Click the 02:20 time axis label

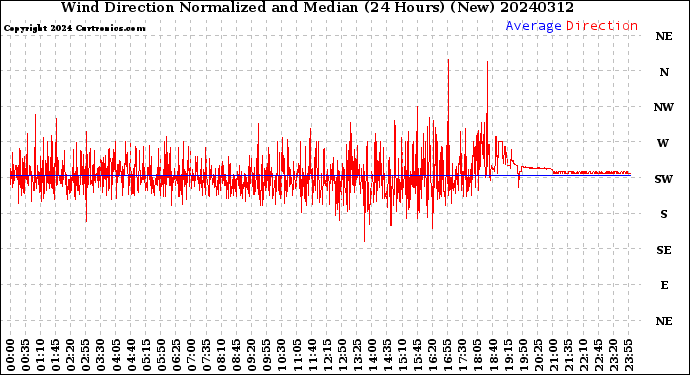click(71, 355)
